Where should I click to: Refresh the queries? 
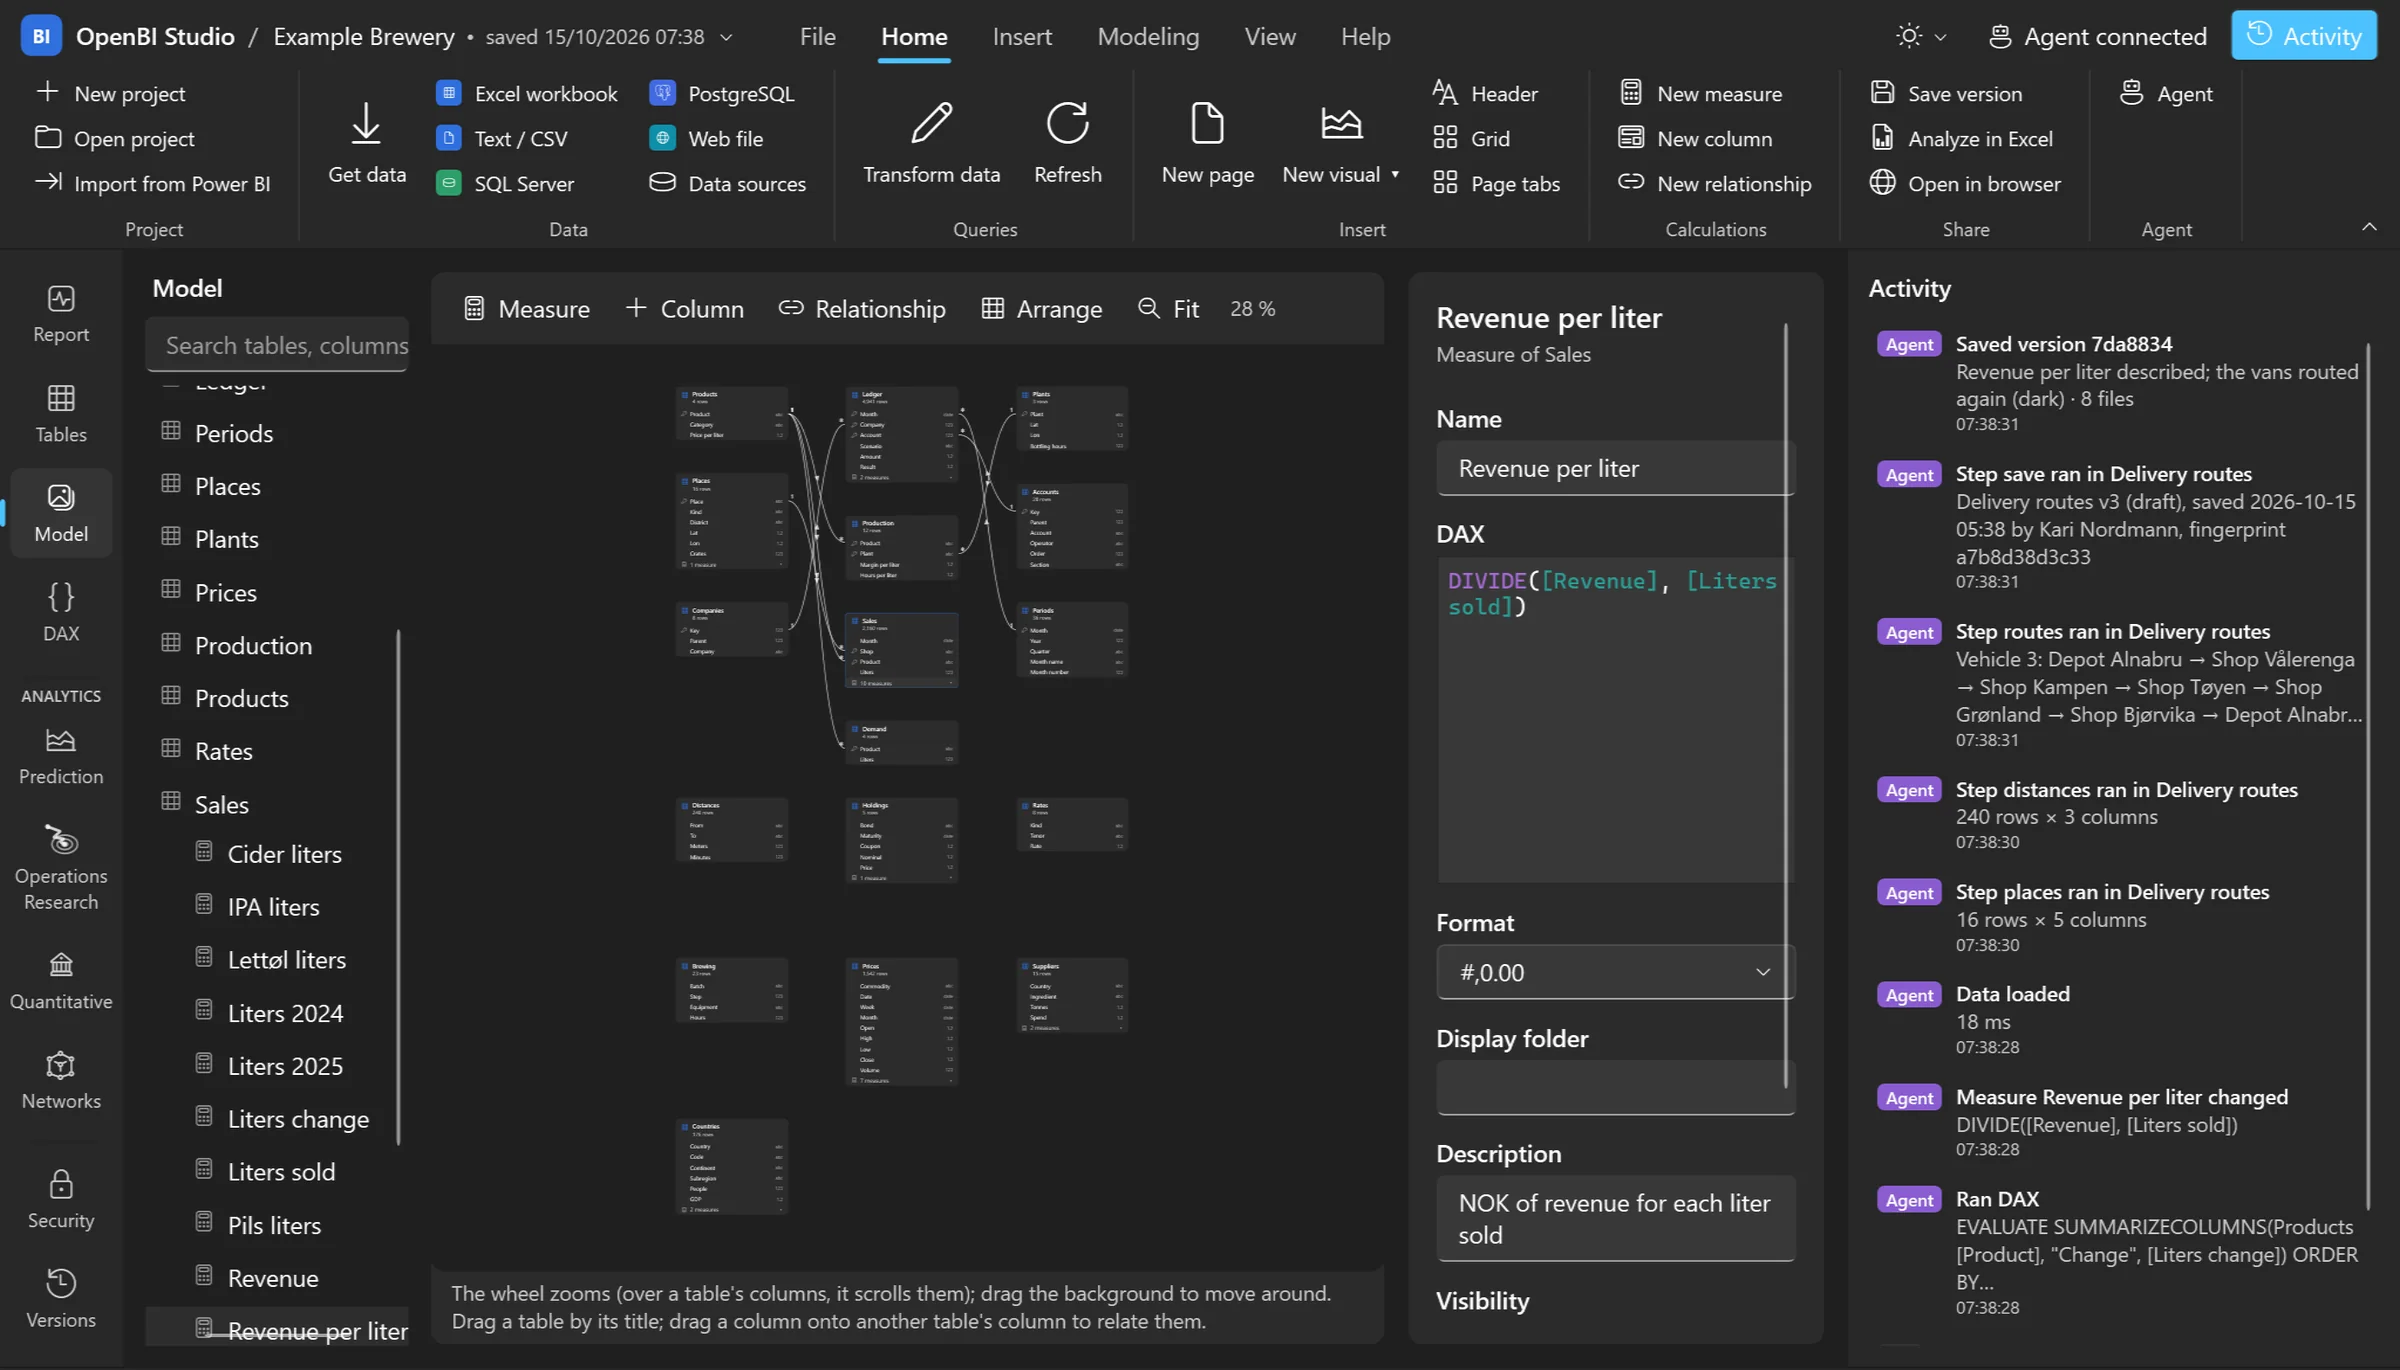click(x=1067, y=143)
